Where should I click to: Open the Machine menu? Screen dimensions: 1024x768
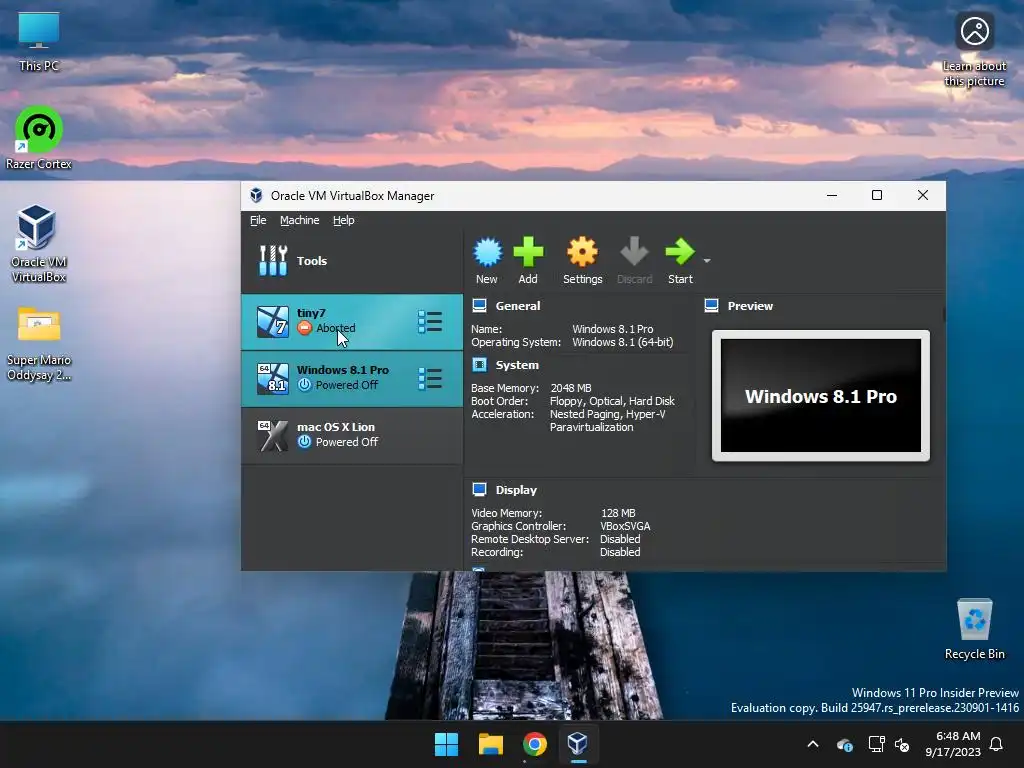coord(300,220)
